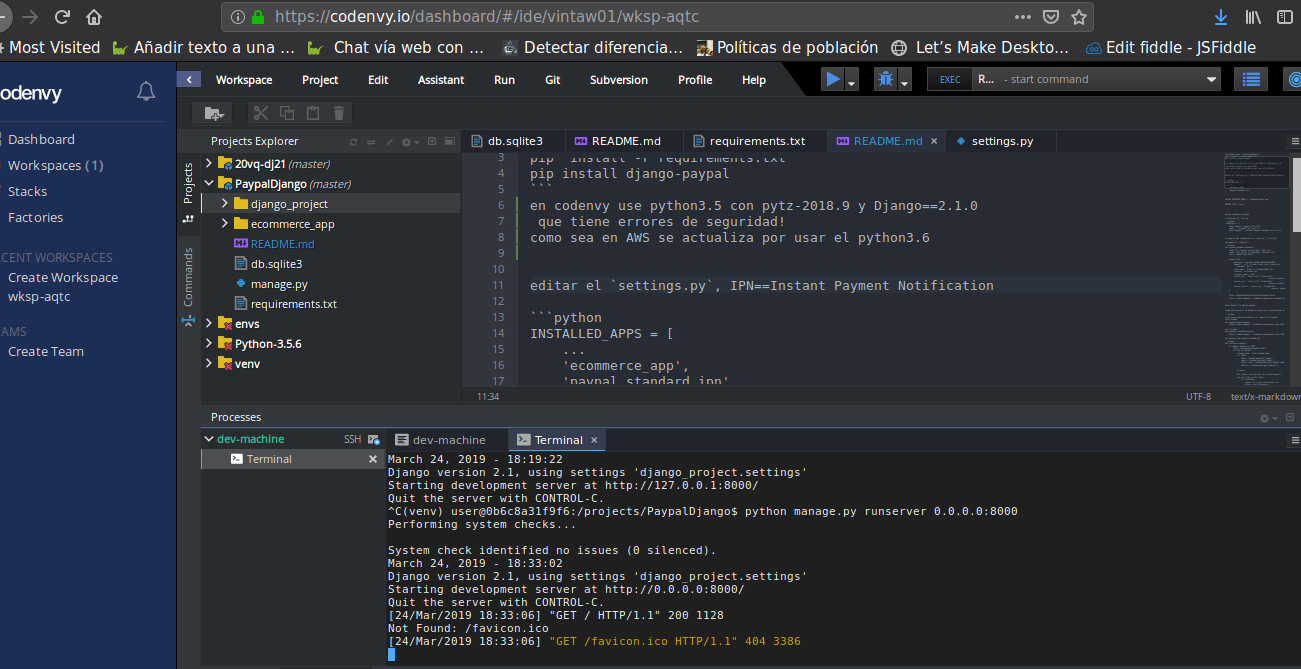Expand the envs folder
Viewport: 1301px width, 669px height.
(x=209, y=324)
